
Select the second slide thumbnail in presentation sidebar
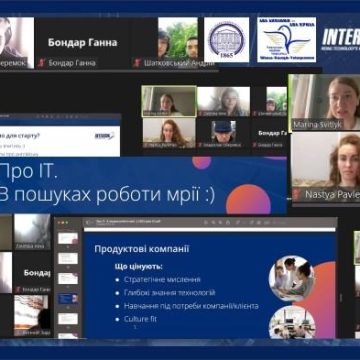[x=68, y=258]
